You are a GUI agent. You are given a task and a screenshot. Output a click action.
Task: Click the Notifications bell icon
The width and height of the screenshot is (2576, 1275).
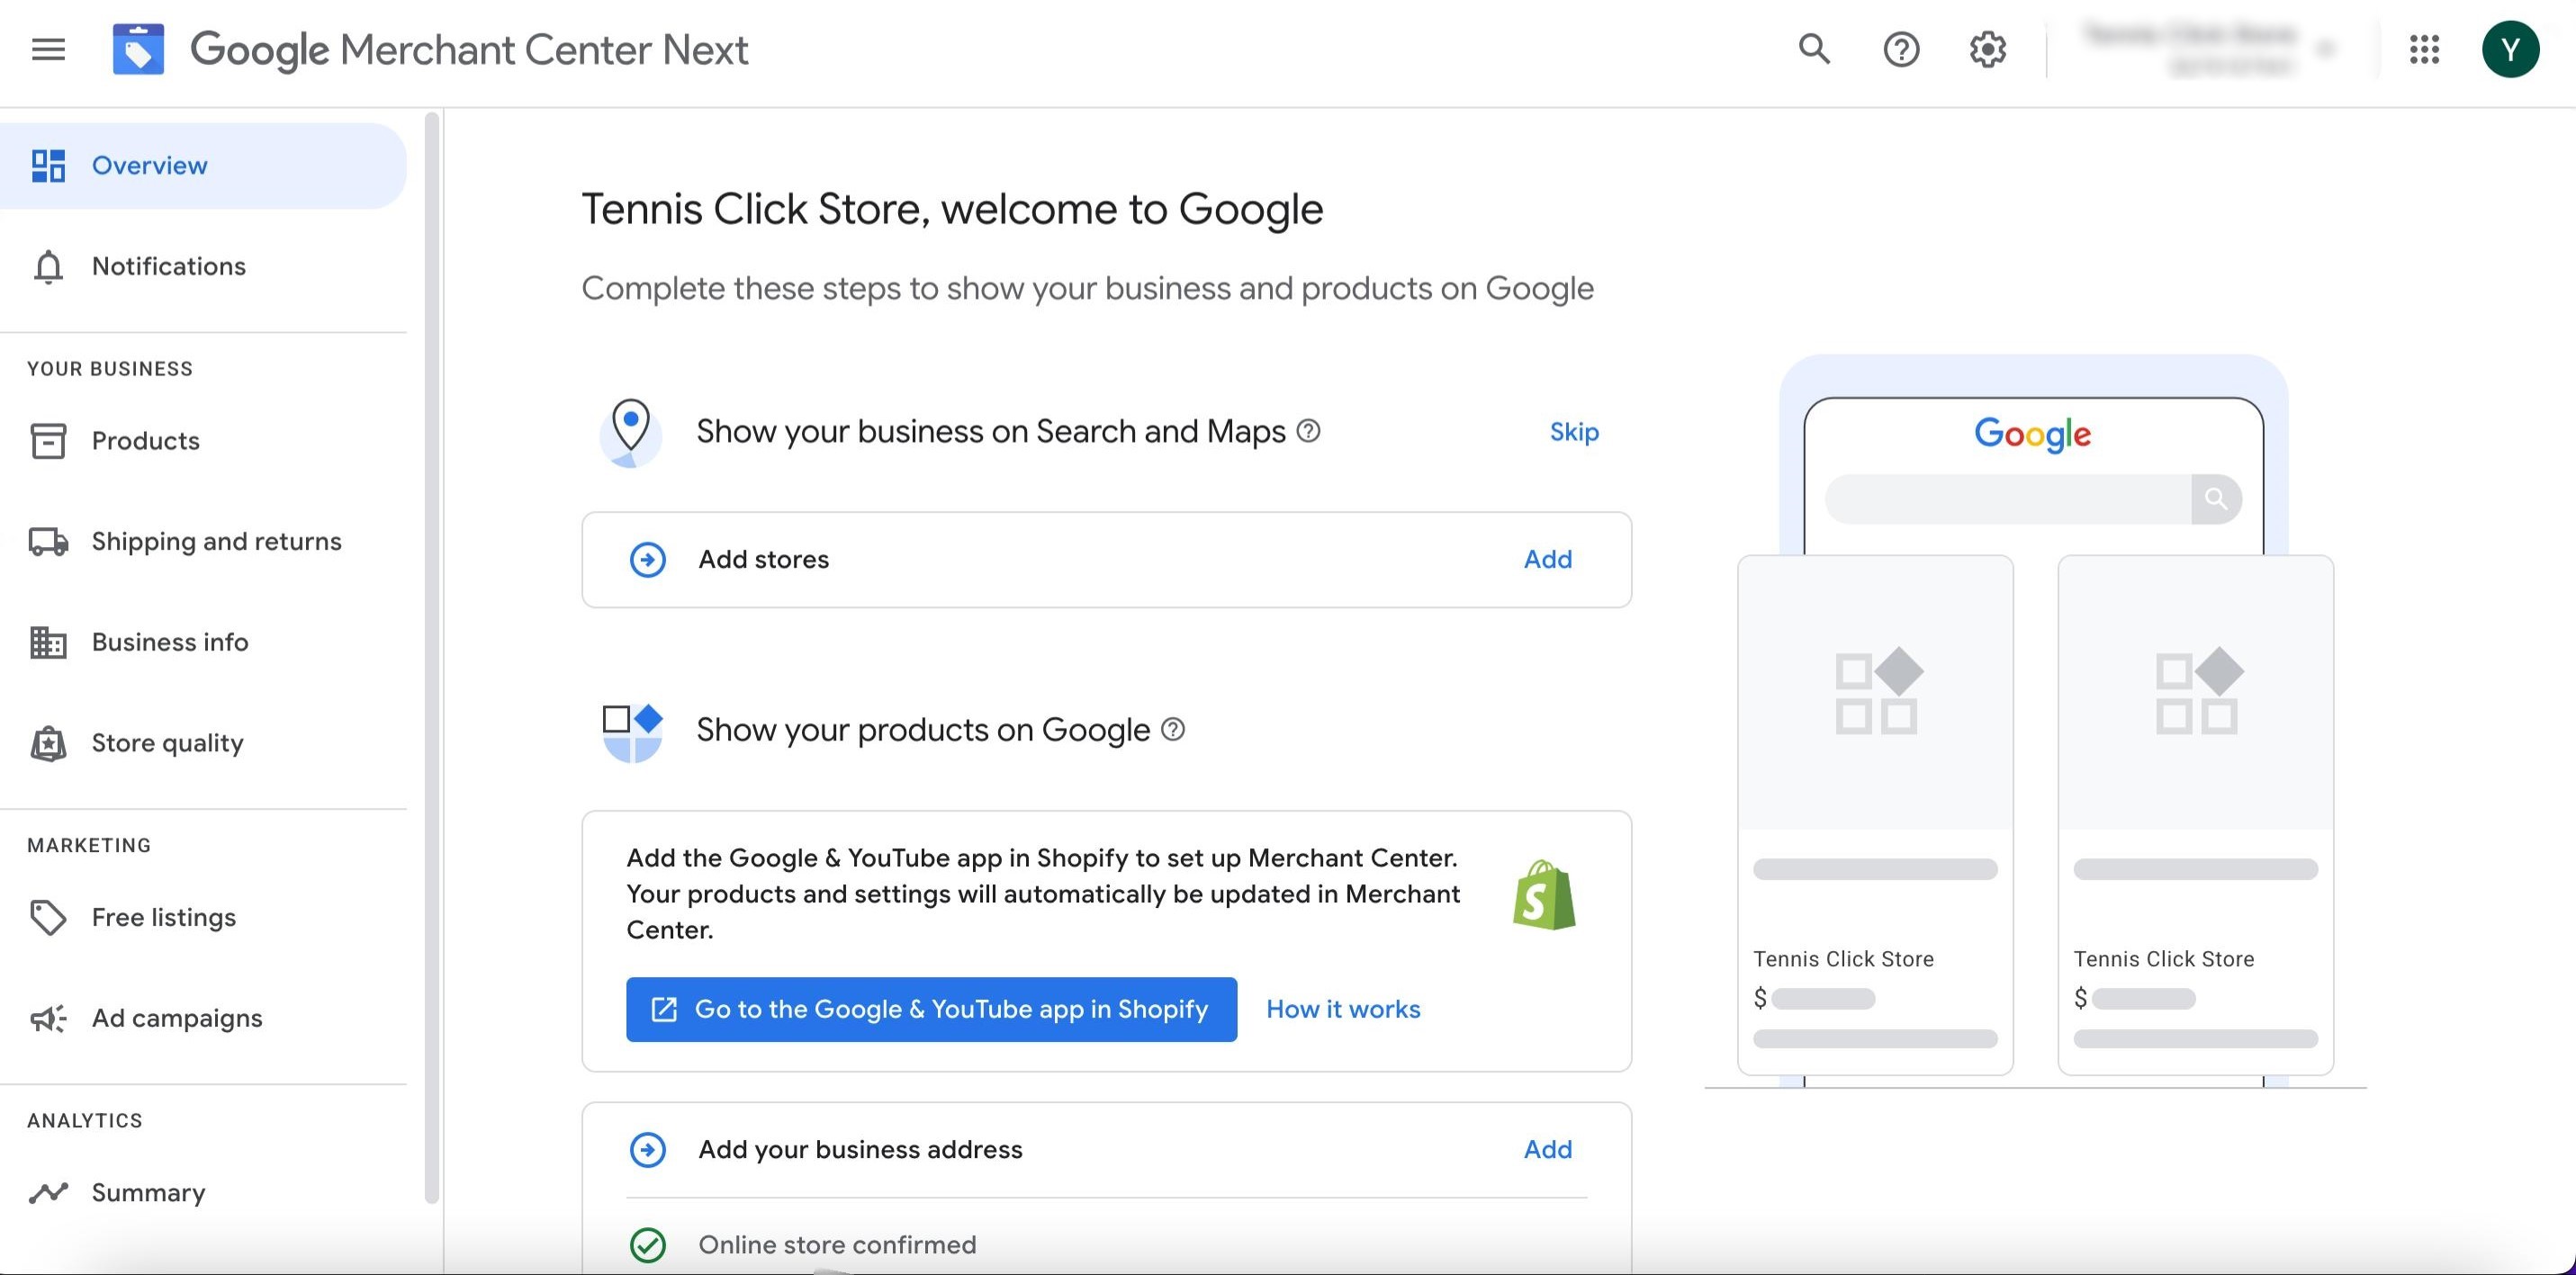point(48,267)
